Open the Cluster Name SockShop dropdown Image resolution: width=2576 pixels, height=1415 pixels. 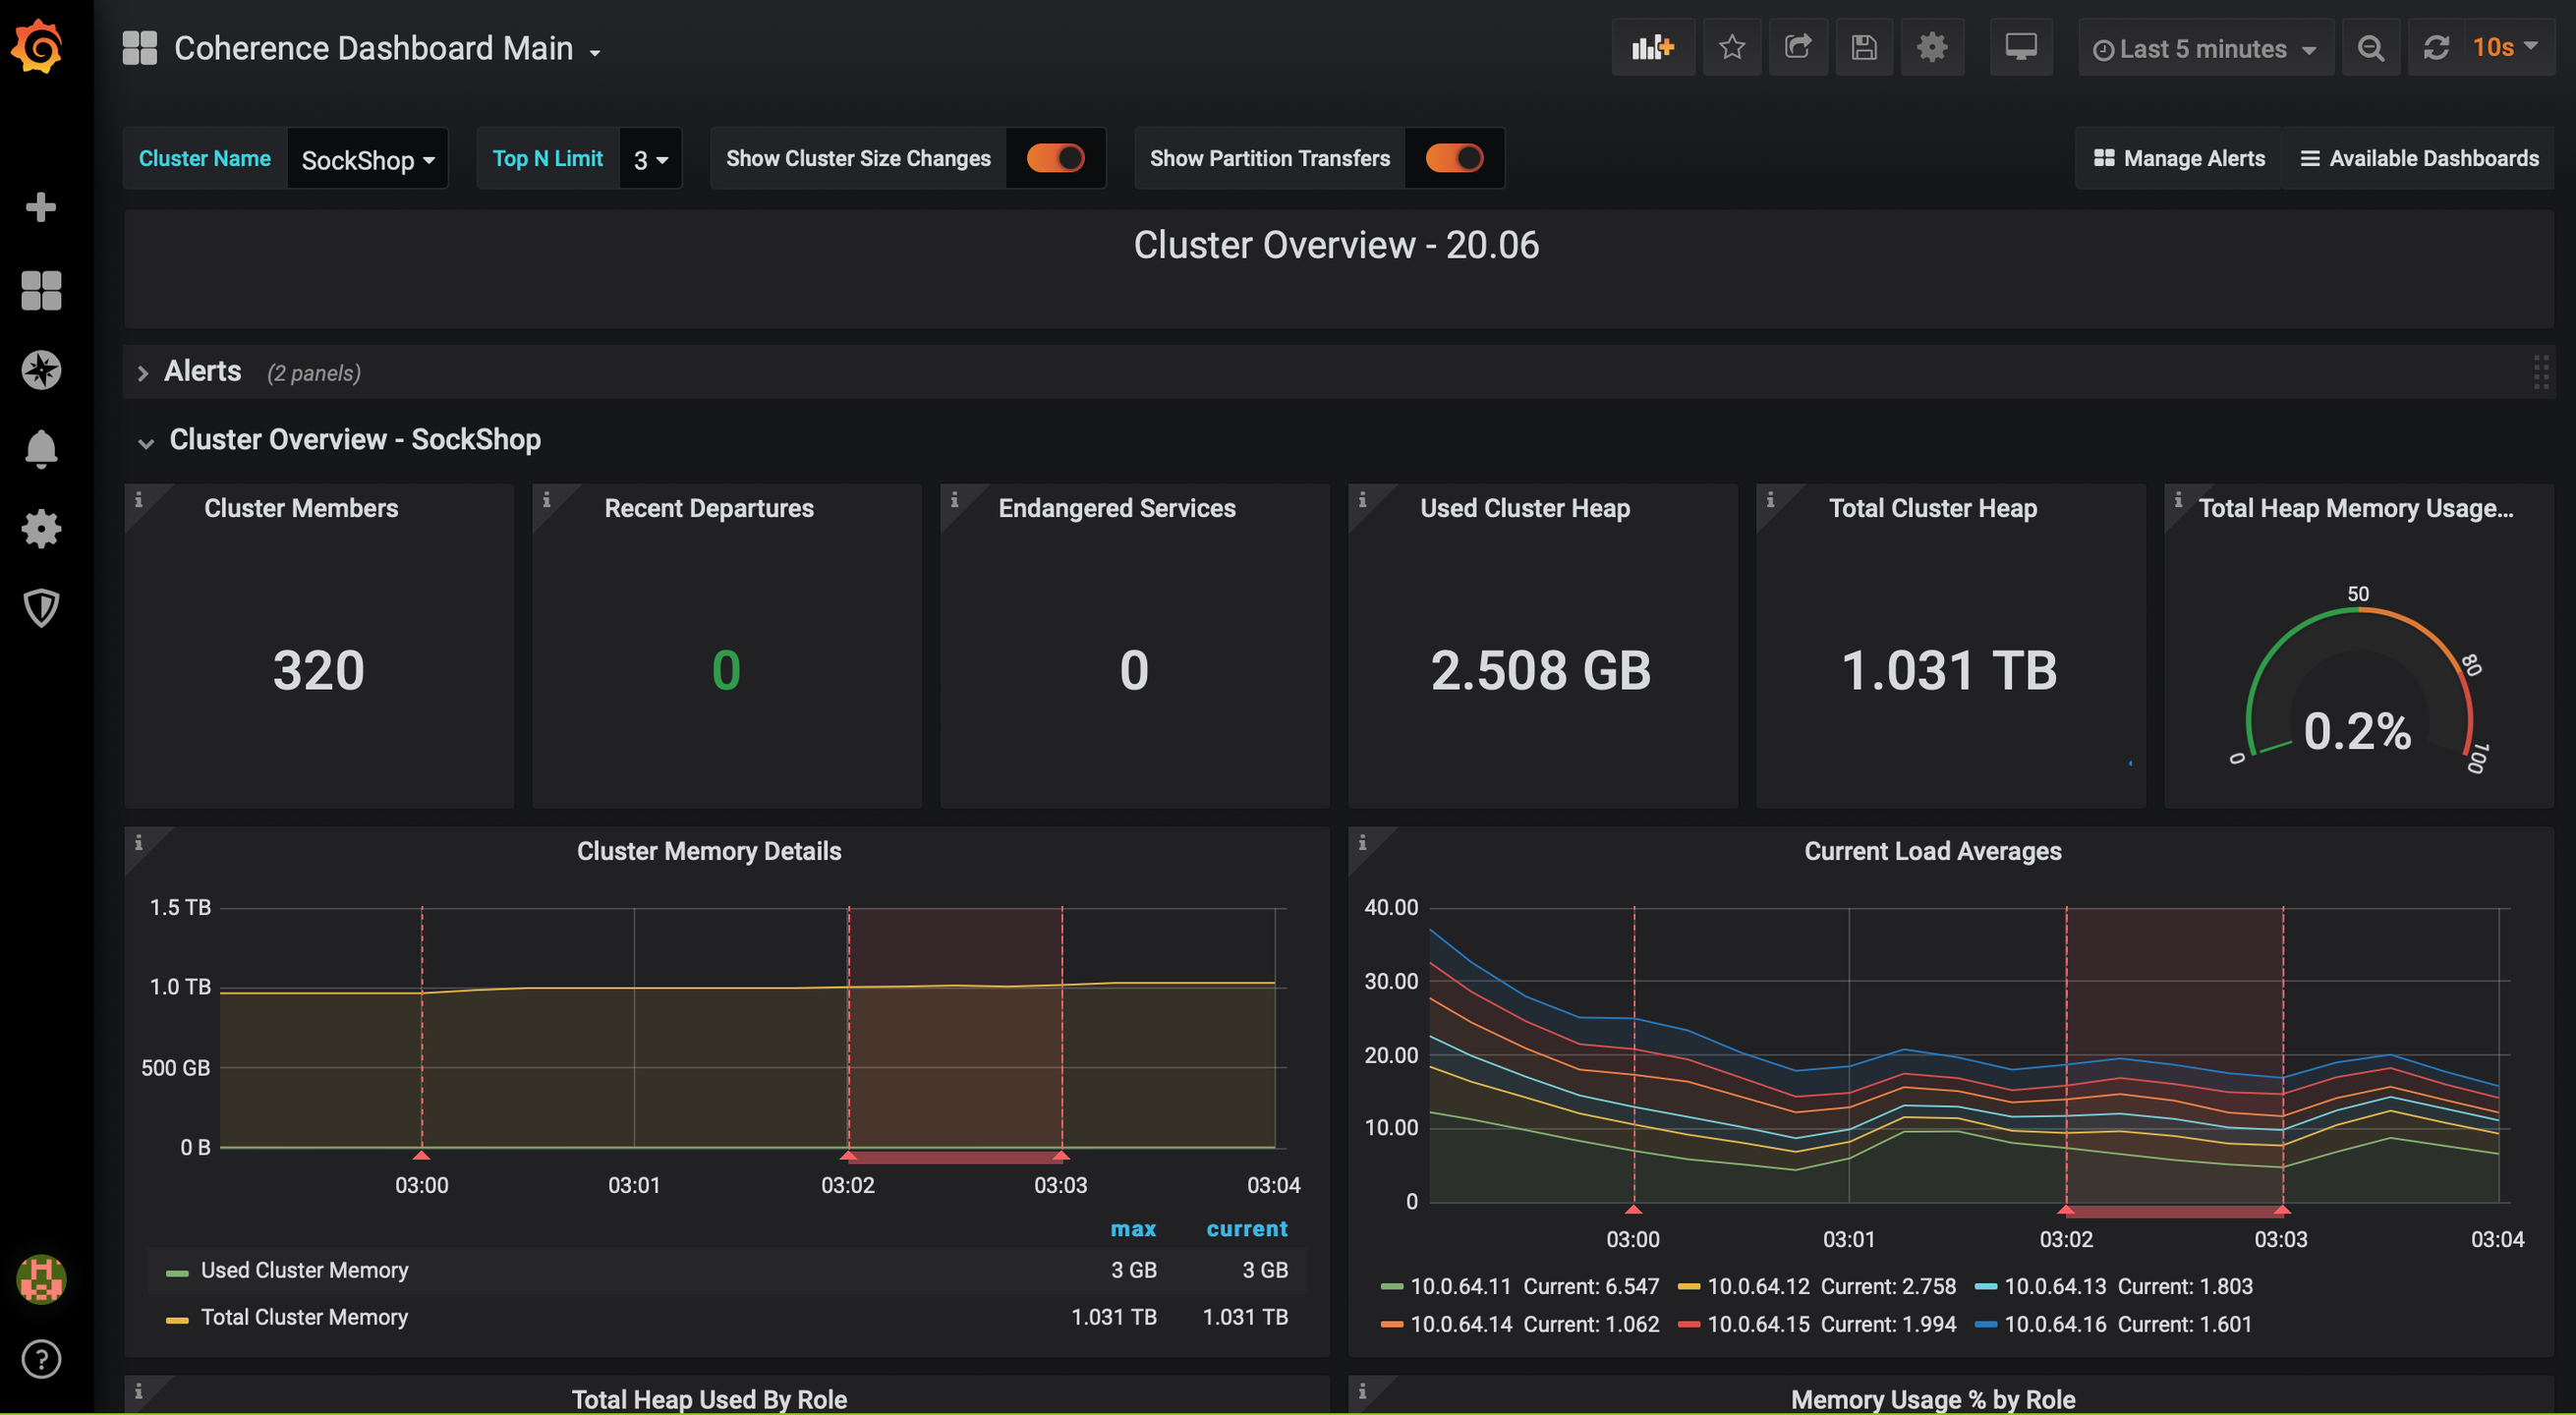367,160
